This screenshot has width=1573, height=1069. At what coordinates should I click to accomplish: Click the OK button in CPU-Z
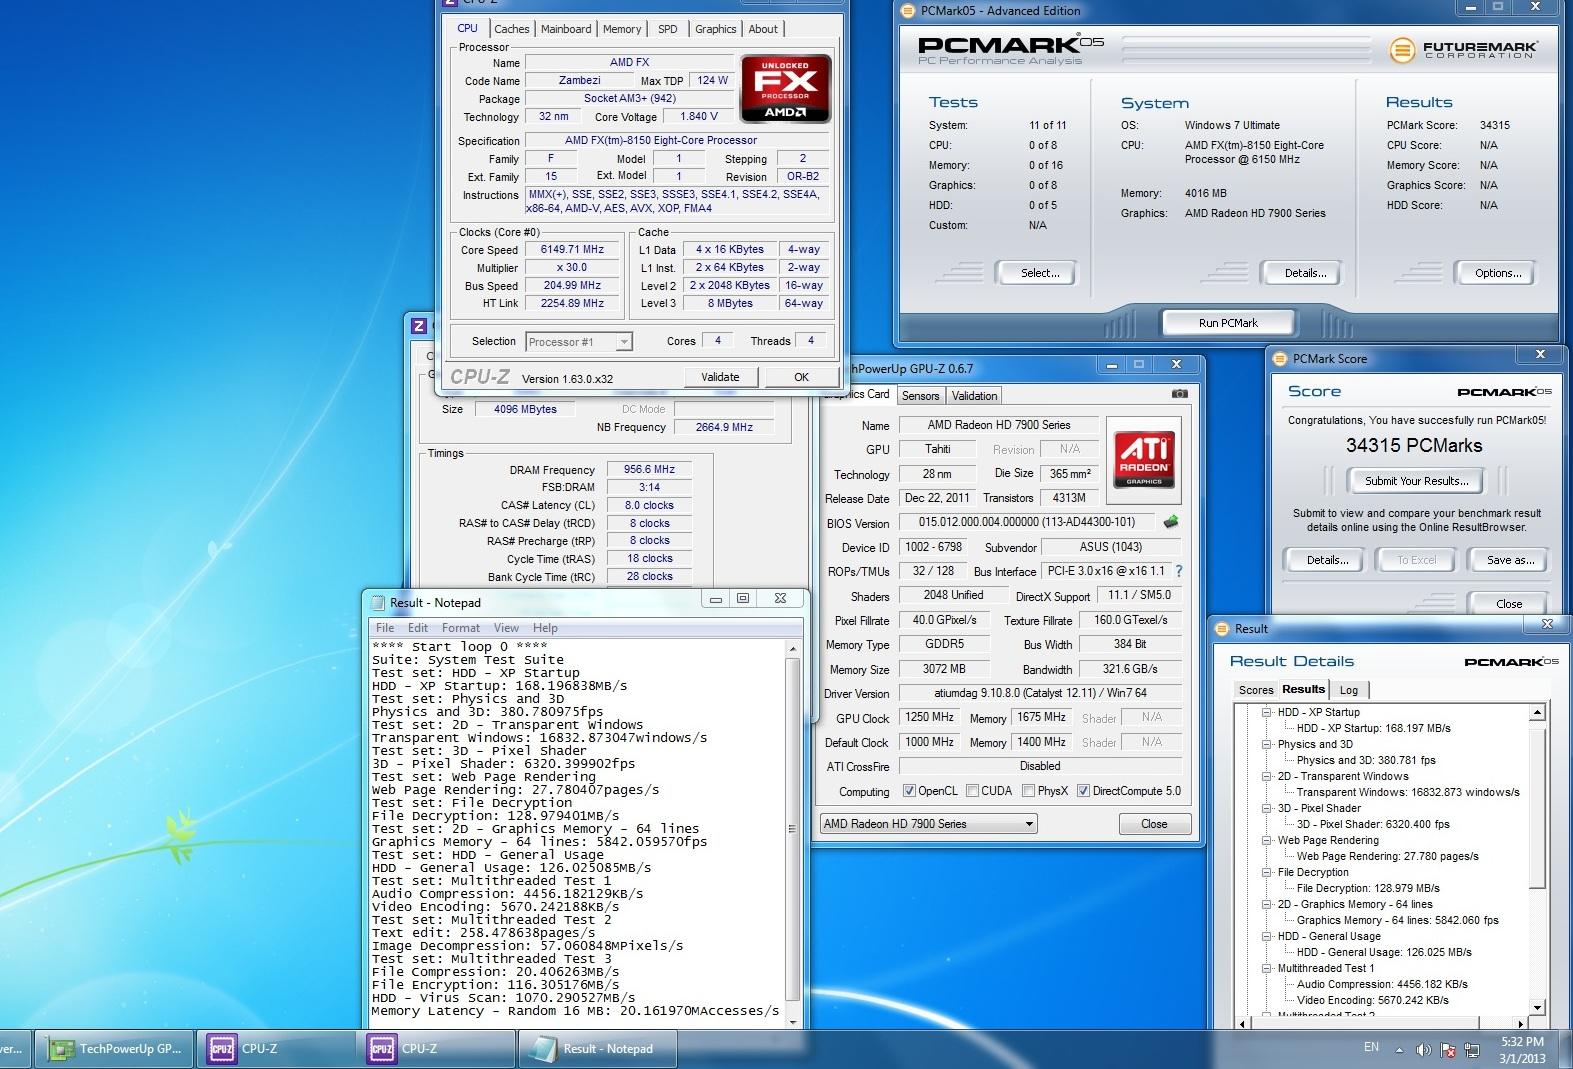point(801,377)
